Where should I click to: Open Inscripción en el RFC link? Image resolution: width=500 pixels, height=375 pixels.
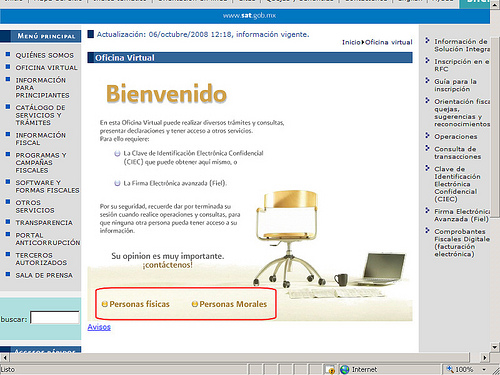click(462, 65)
